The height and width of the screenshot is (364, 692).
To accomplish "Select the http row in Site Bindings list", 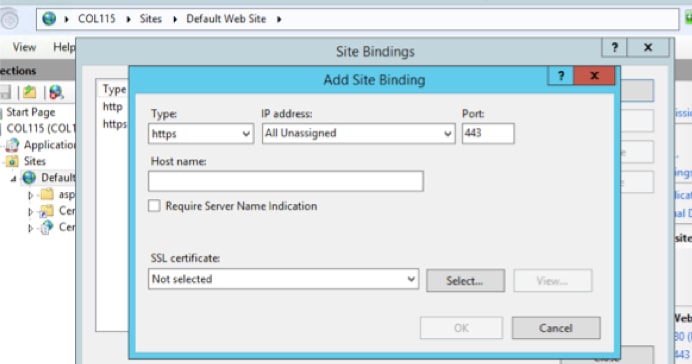I will [113, 106].
